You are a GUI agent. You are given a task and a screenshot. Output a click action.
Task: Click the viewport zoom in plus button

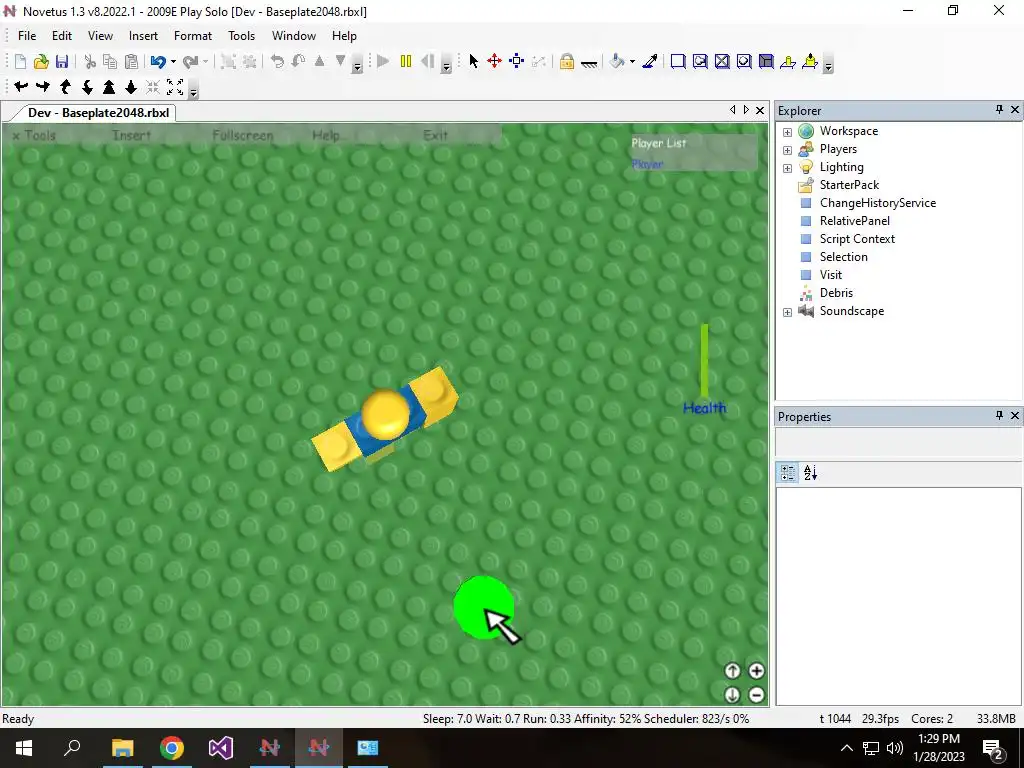[756, 671]
